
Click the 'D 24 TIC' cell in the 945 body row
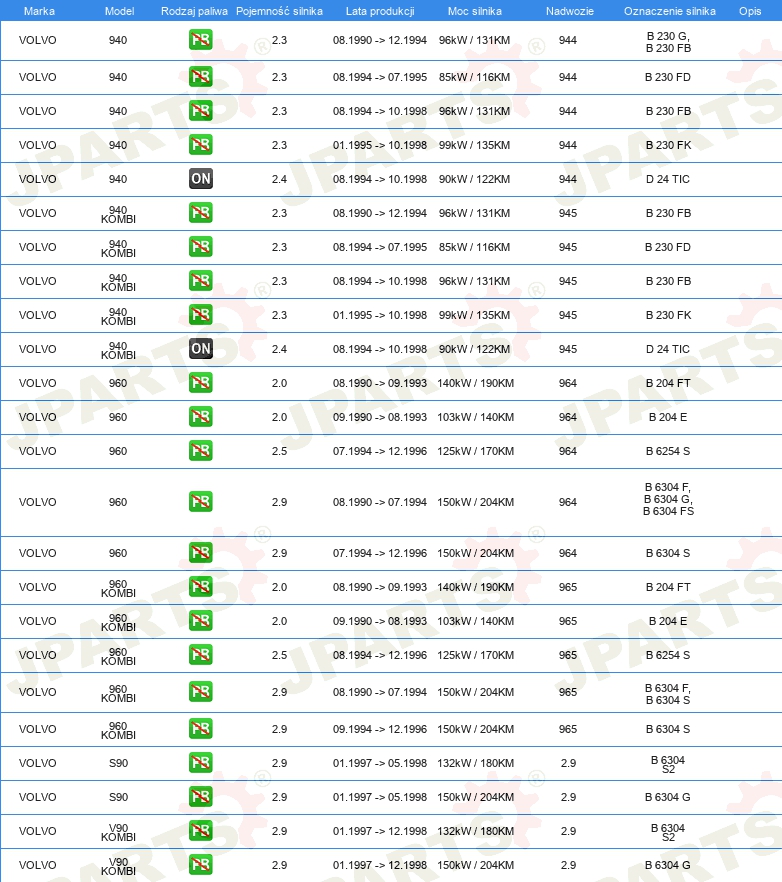point(668,349)
